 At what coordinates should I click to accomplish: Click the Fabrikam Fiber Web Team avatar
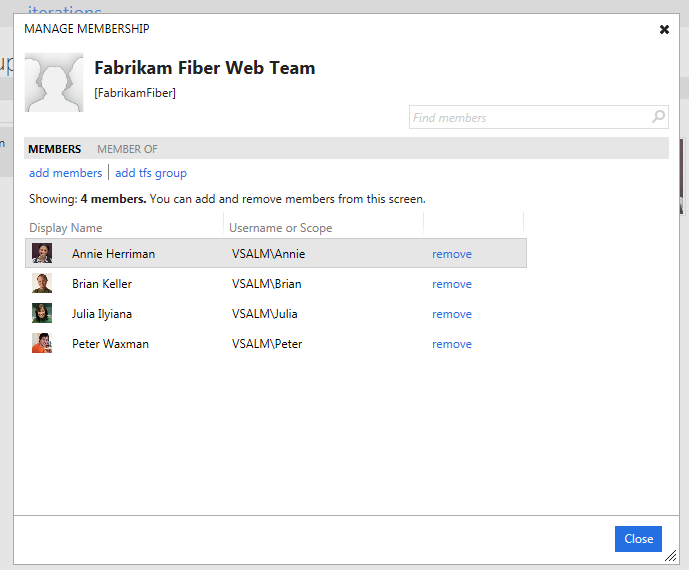coord(54,82)
